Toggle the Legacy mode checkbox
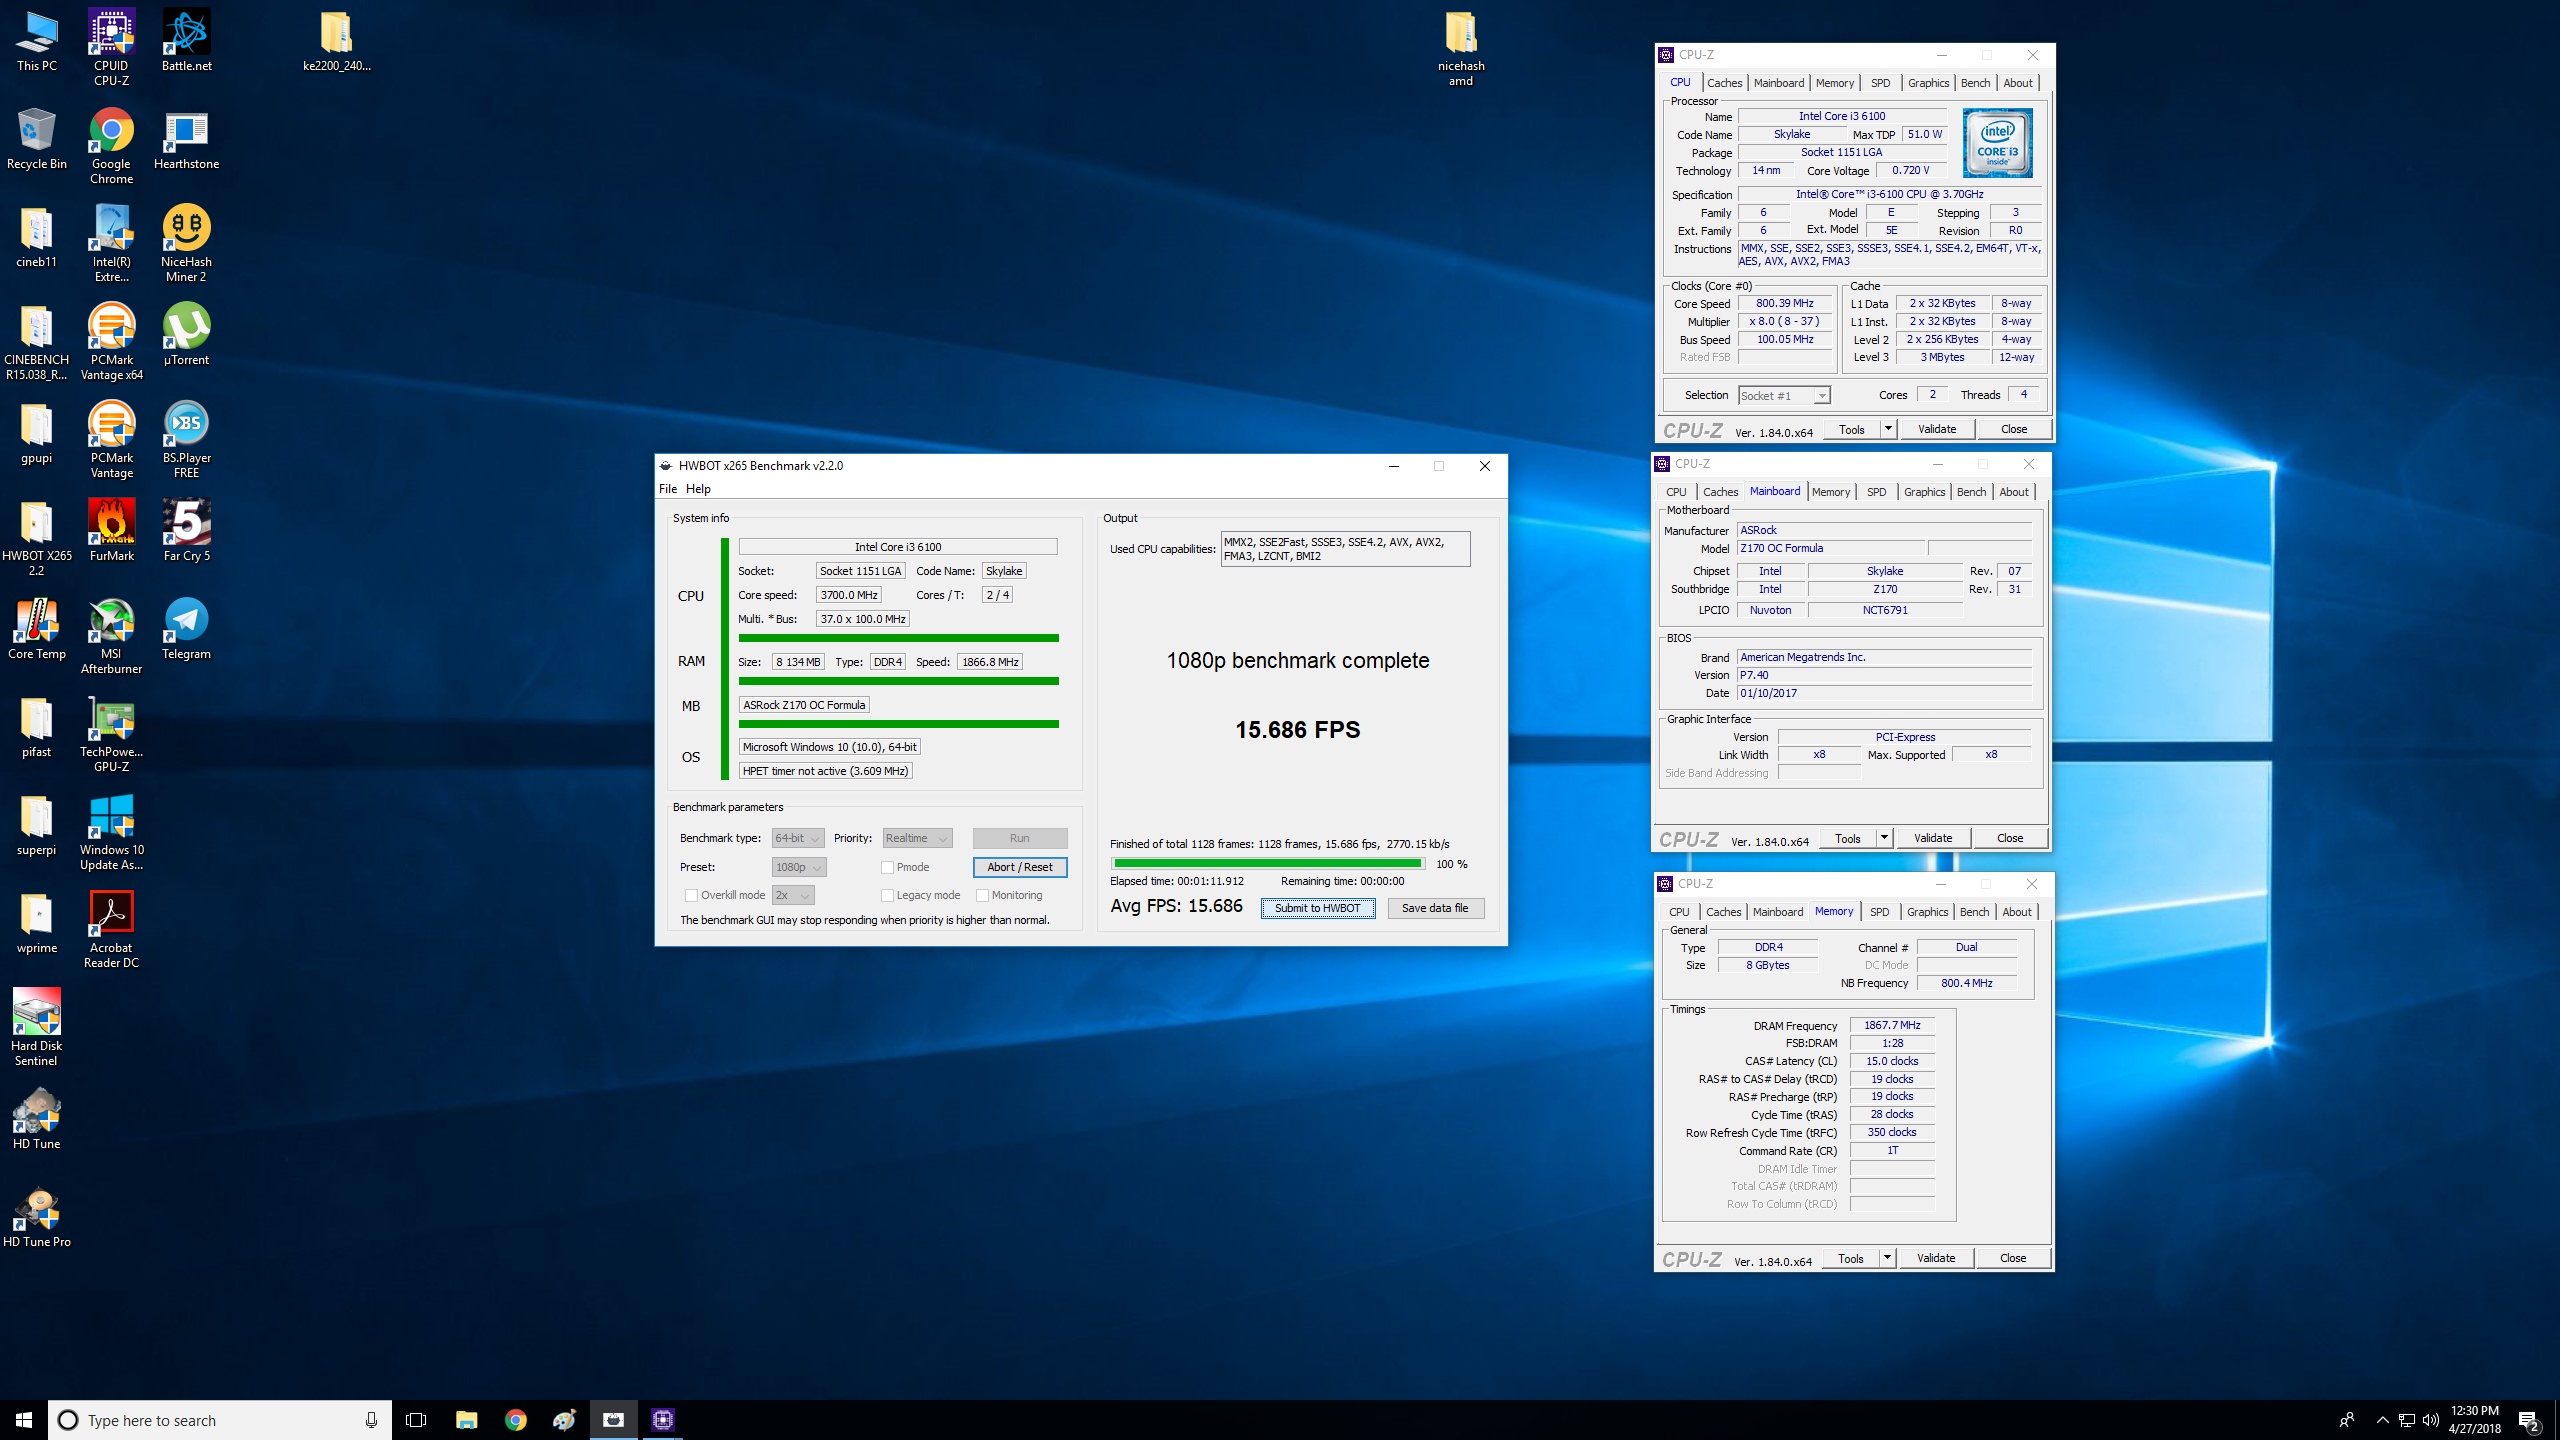Viewport: 2560px width, 1440px height. [887, 895]
